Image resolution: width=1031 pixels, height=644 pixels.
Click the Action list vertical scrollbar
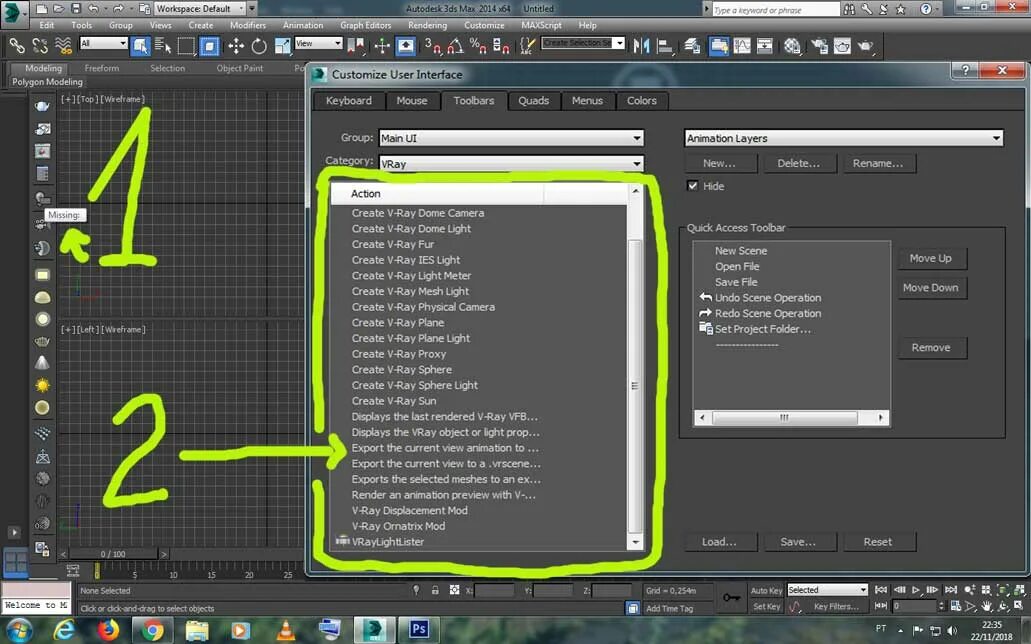(635, 368)
